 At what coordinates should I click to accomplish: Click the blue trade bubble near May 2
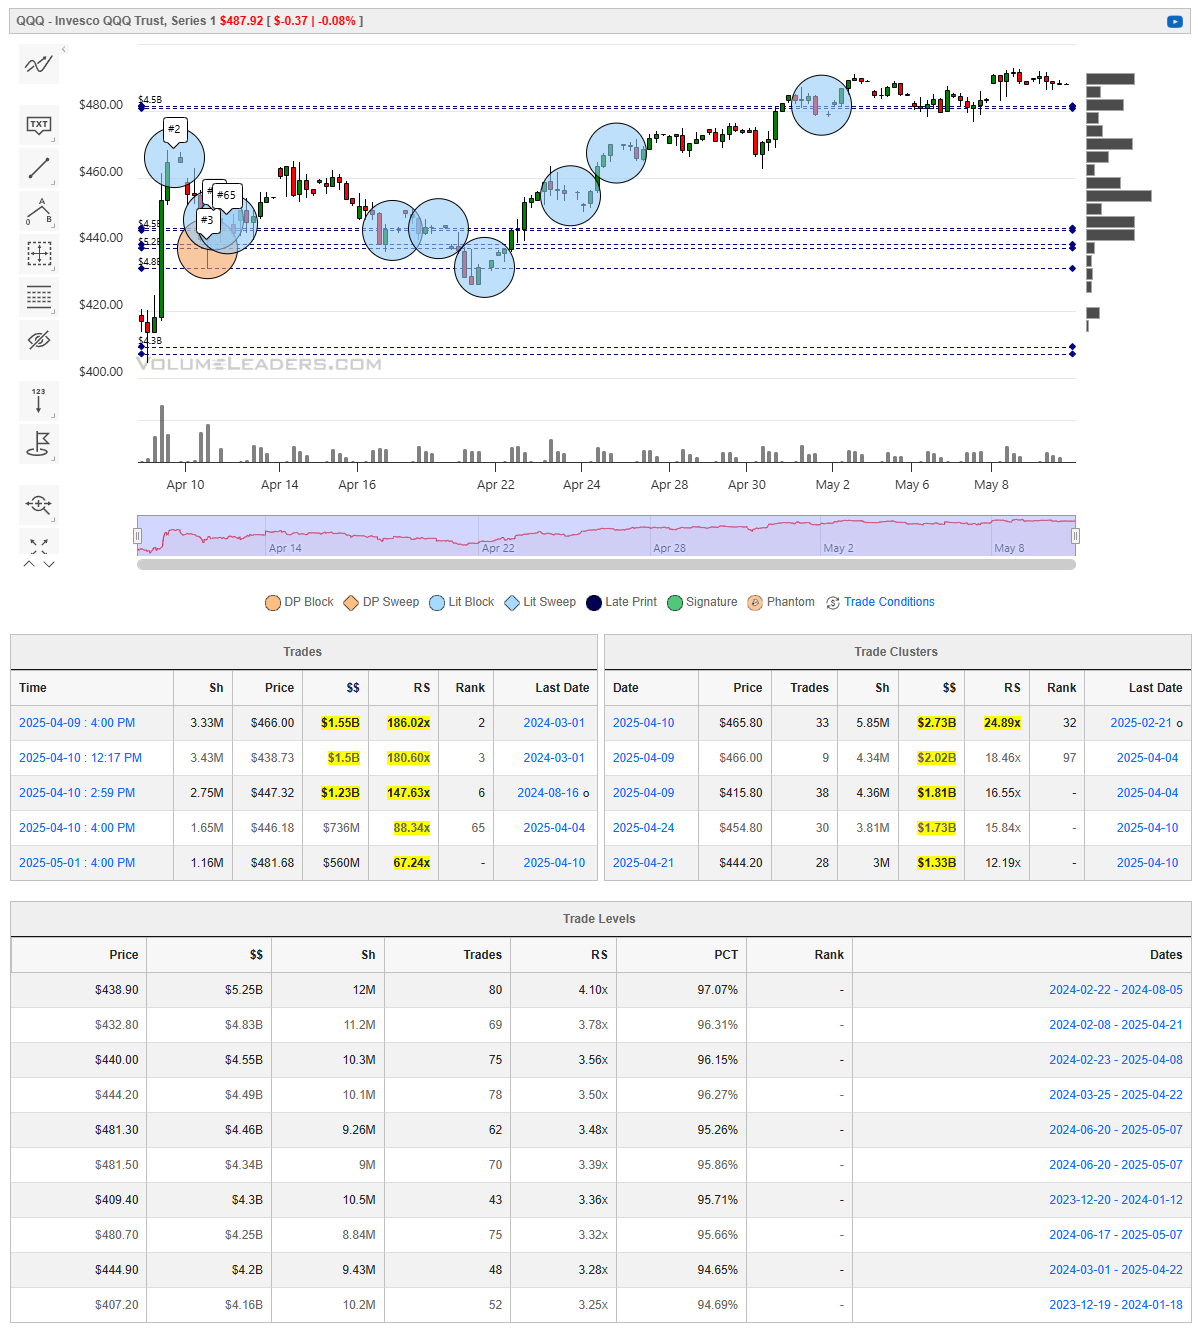click(821, 105)
